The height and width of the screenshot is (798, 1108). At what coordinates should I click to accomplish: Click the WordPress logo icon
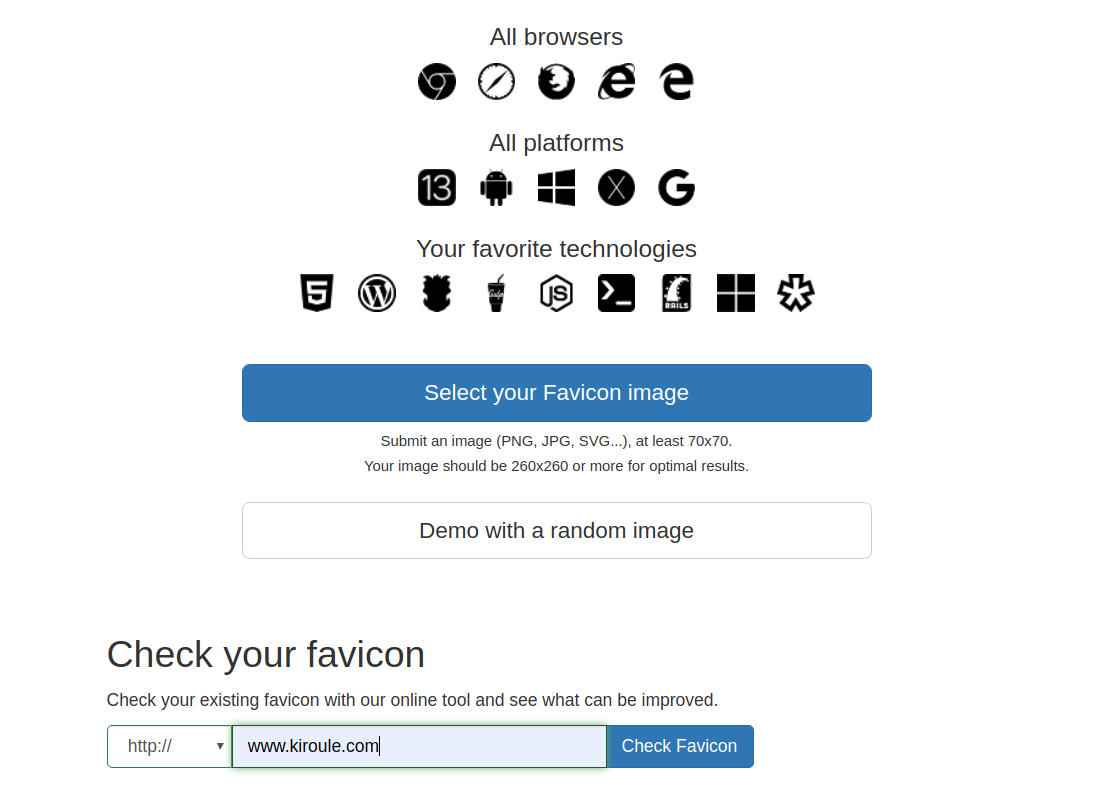click(x=377, y=293)
